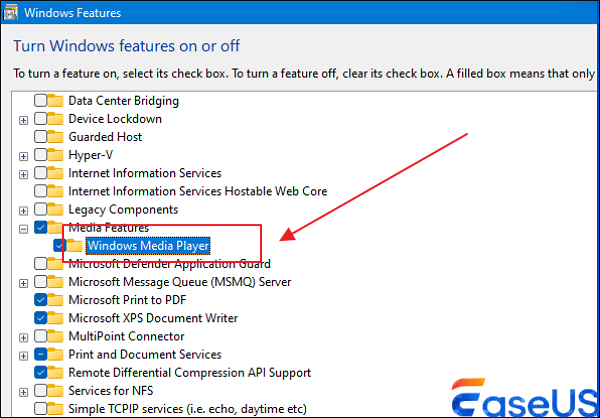The image size is (600, 418).
Task: Collapse the Media Features node
Action: coord(23,228)
